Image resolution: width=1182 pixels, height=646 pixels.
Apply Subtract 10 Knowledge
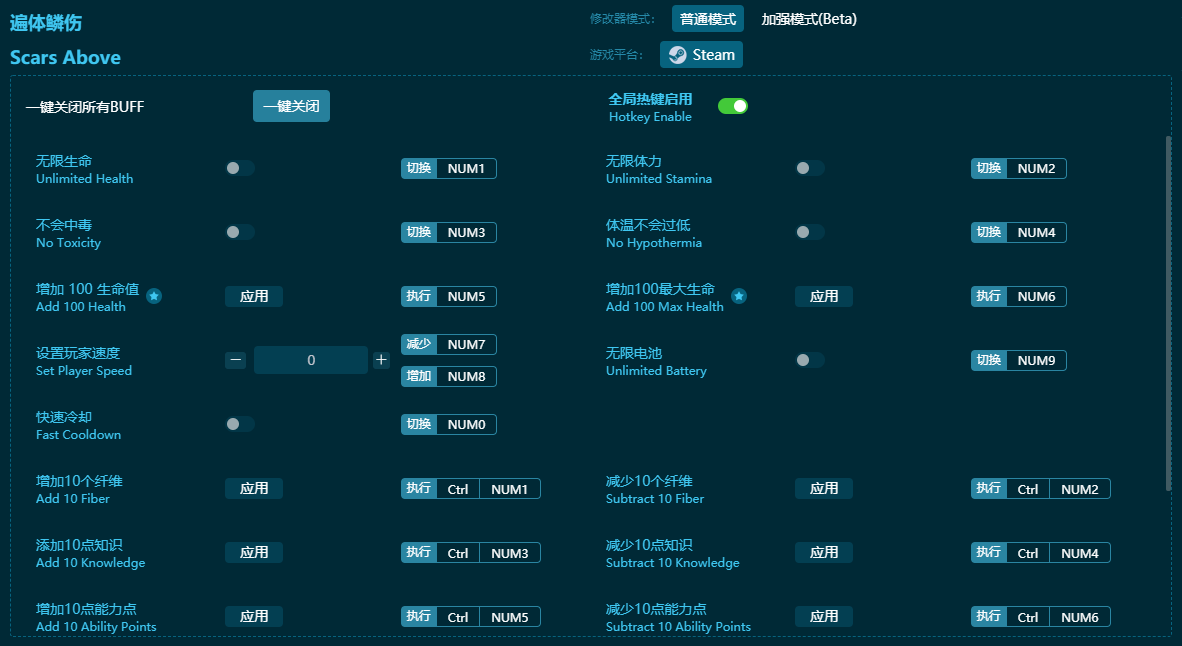coord(824,553)
